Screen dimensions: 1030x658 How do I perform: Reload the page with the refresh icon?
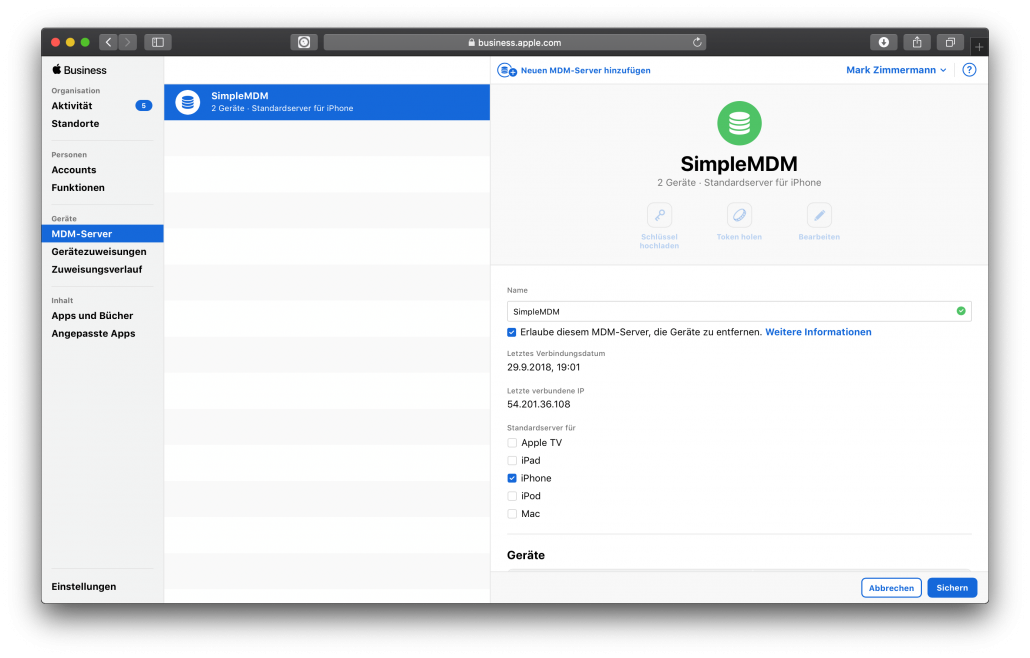[x=697, y=43]
